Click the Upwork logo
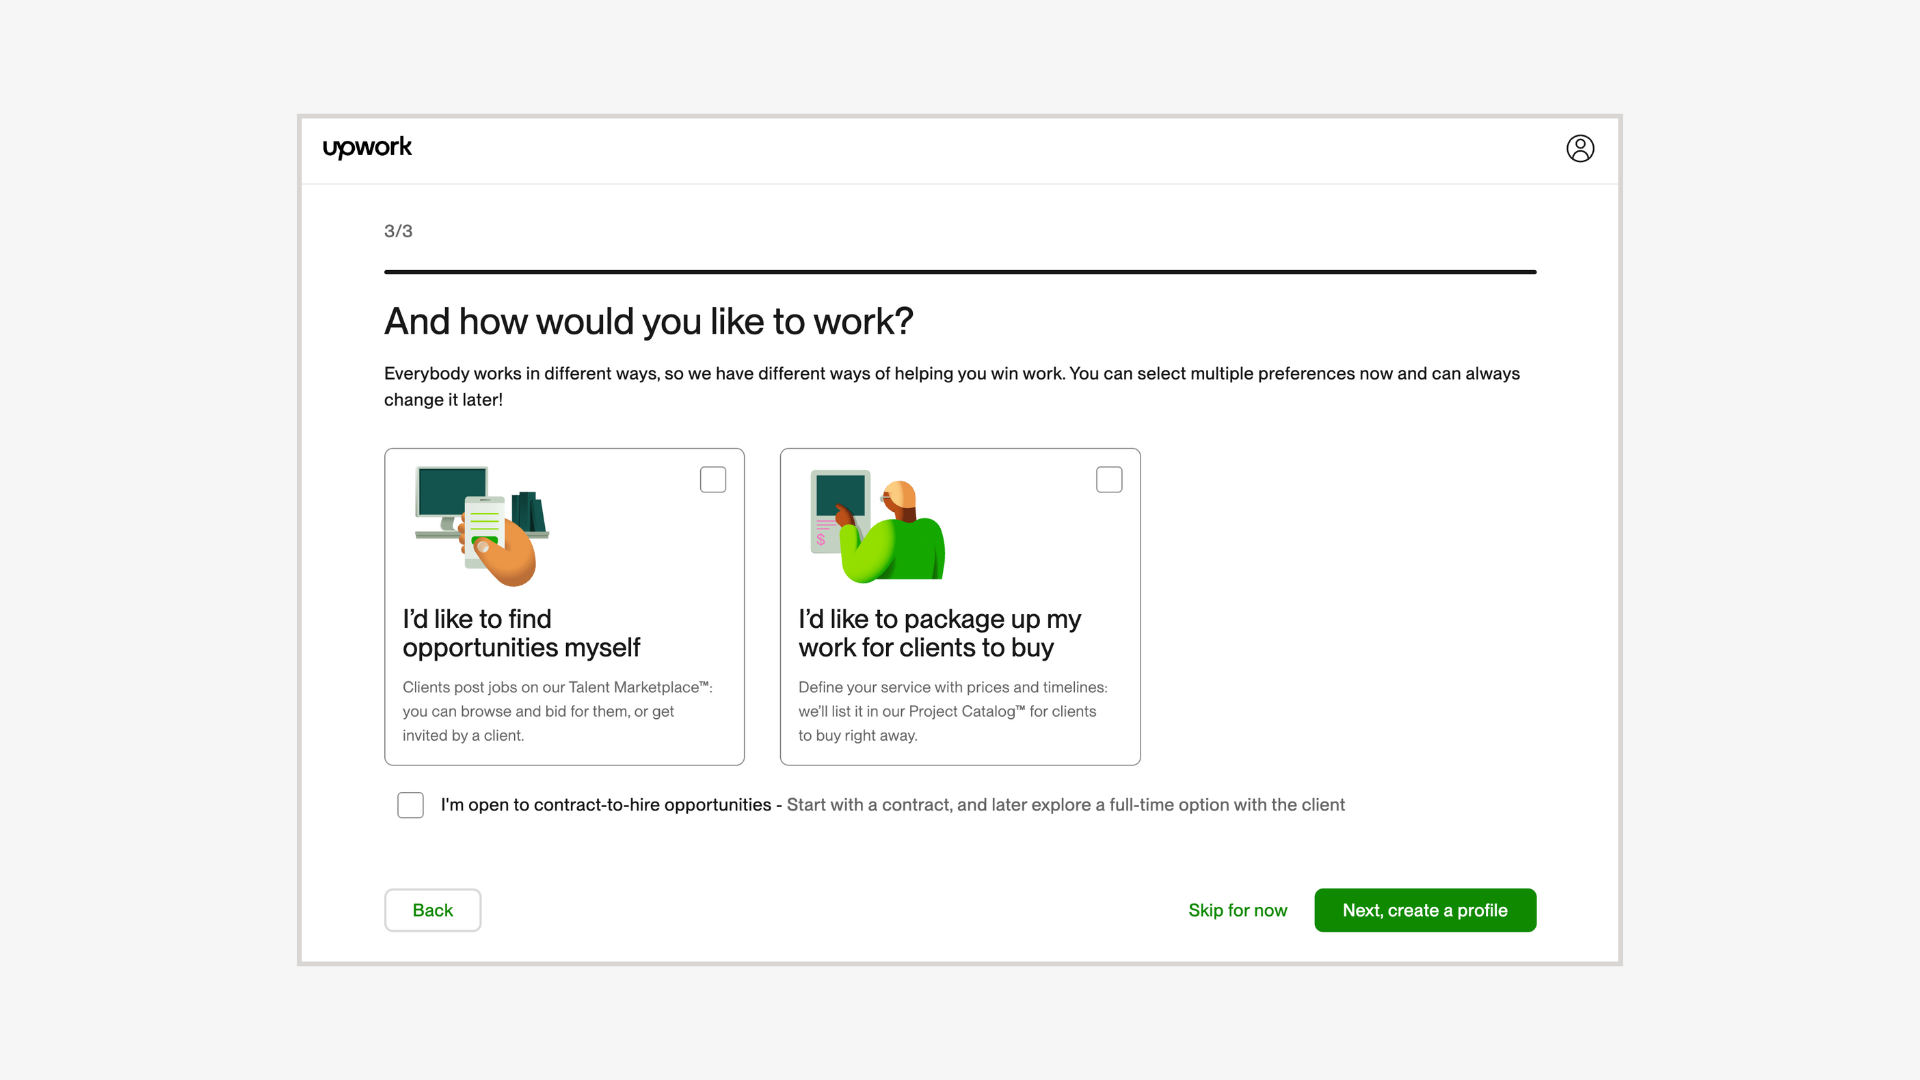 pyautogui.click(x=367, y=148)
